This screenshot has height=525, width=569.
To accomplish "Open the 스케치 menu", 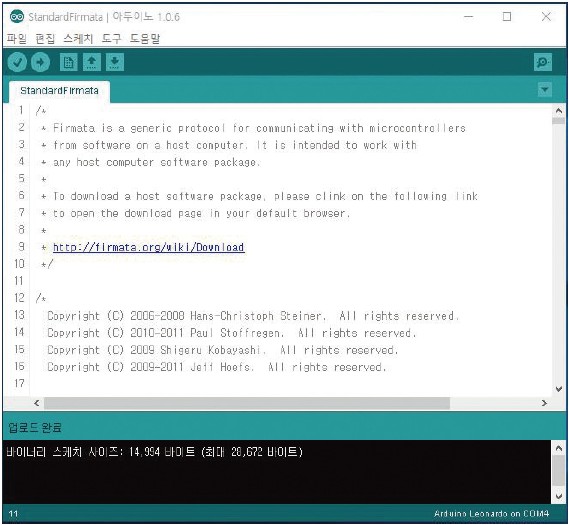I will point(78,38).
